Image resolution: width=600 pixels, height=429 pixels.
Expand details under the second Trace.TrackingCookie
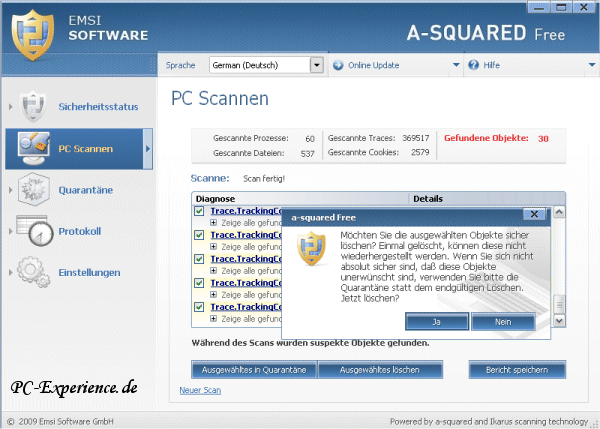(213, 247)
